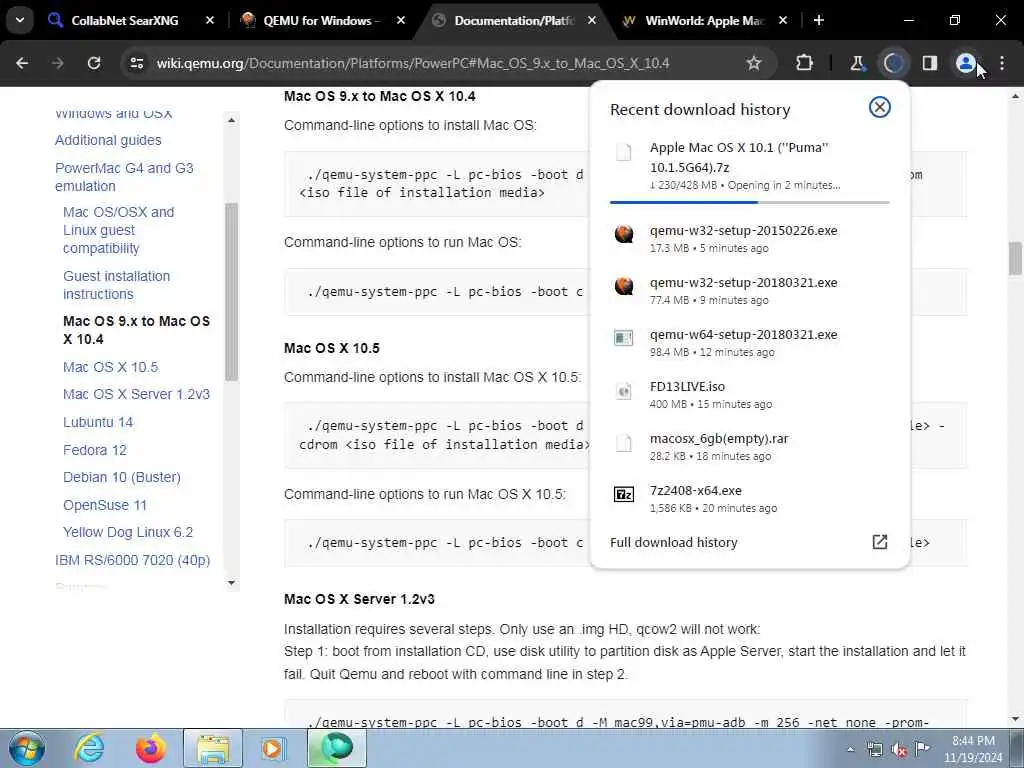Go back to the previous page
This screenshot has width=1024, height=768.
[x=22, y=63]
